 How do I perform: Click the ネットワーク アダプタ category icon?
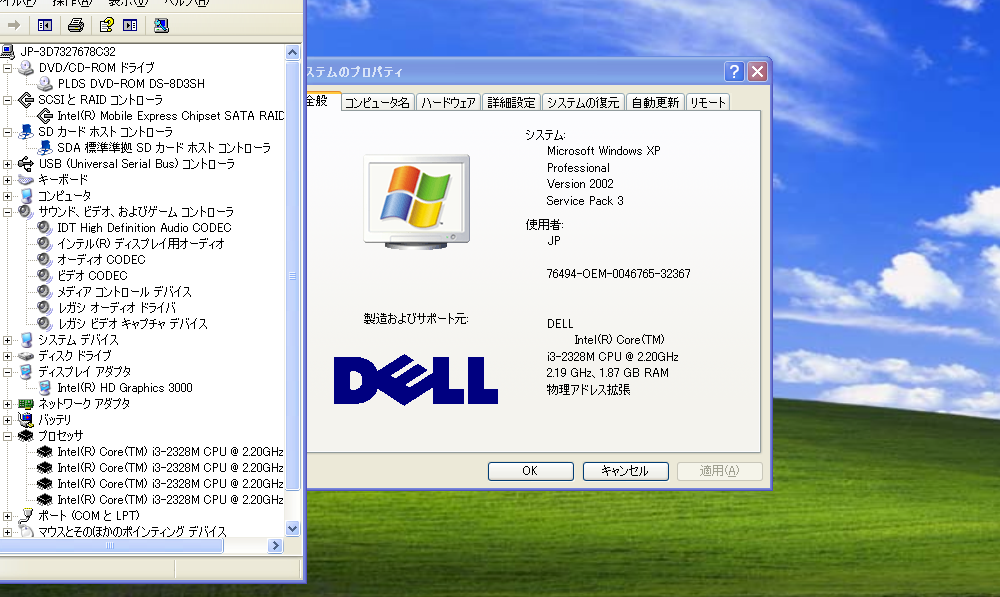(x=26, y=404)
